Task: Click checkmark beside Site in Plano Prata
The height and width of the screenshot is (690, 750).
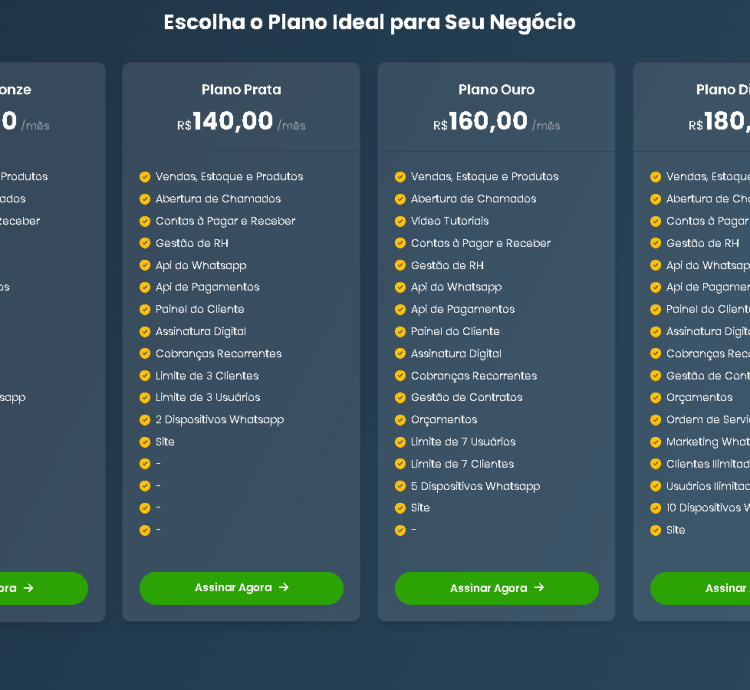Action: point(145,442)
